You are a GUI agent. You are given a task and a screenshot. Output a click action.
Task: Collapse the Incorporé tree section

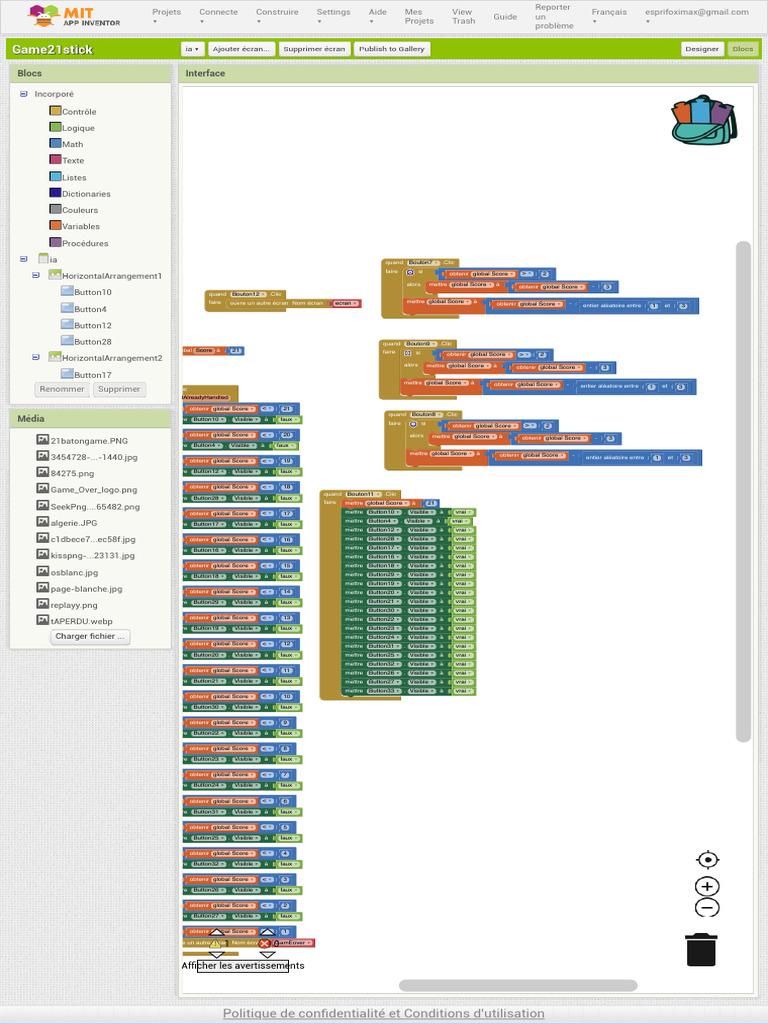(24, 94)
